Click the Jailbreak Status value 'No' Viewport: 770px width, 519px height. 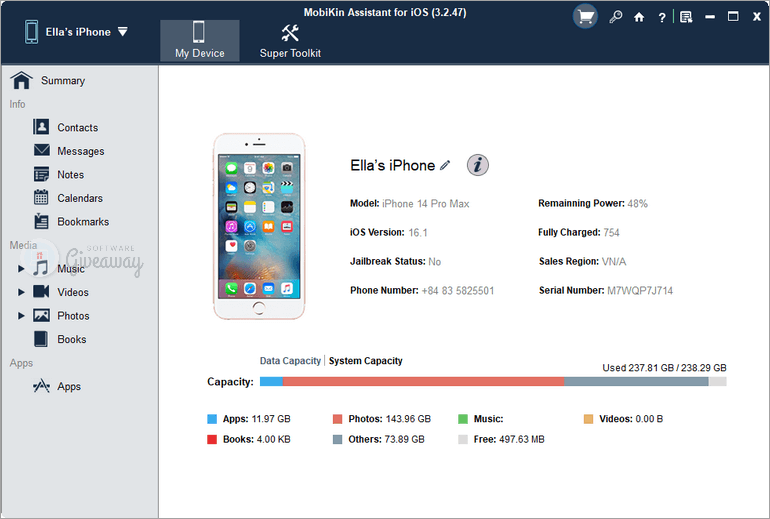pos(435,262)
